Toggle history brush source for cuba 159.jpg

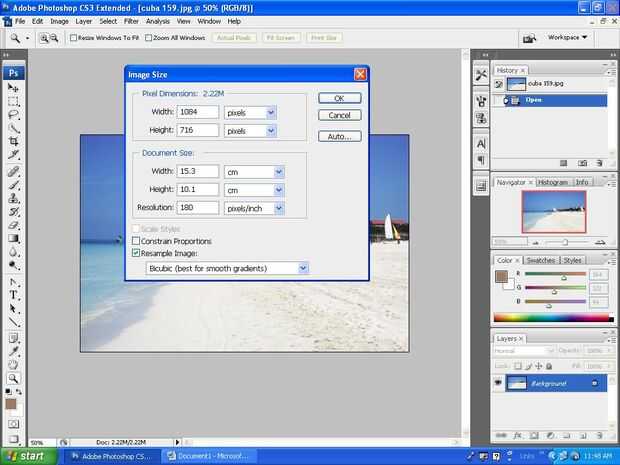tap(499, 84)
